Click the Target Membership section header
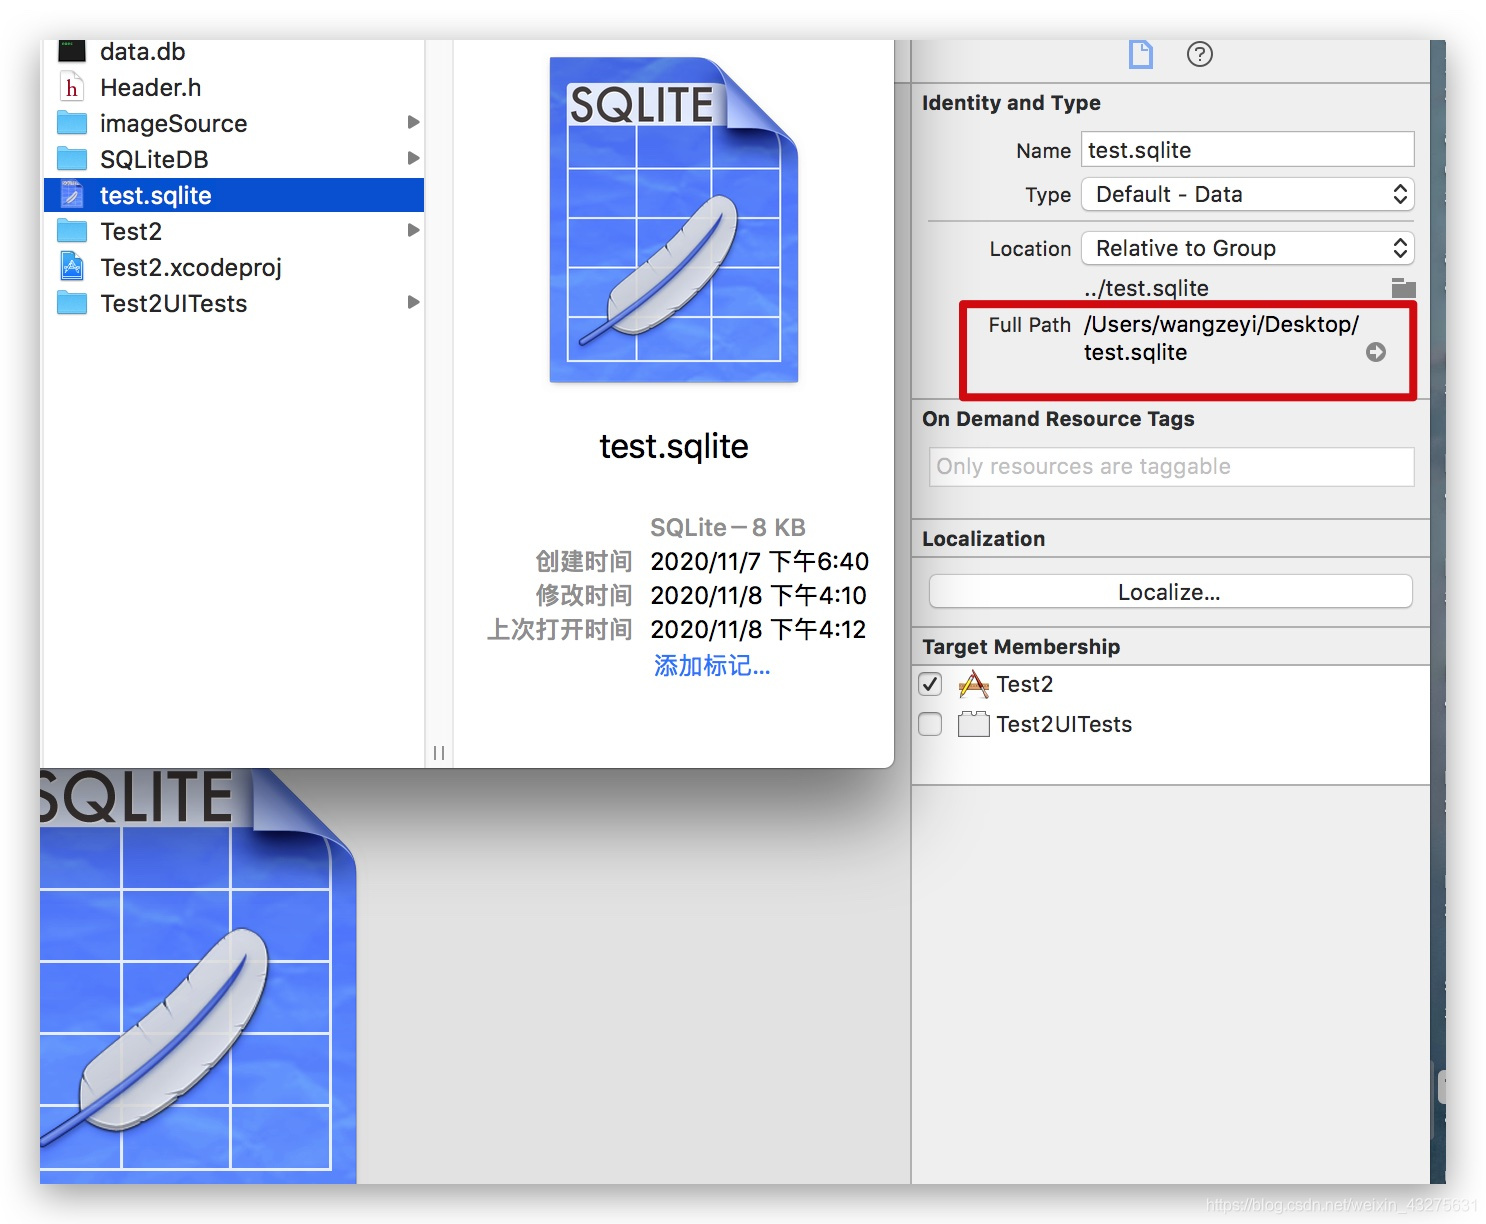Image resolution: width=1486 pixels, height=1224 pixels. coord(1021,647)
